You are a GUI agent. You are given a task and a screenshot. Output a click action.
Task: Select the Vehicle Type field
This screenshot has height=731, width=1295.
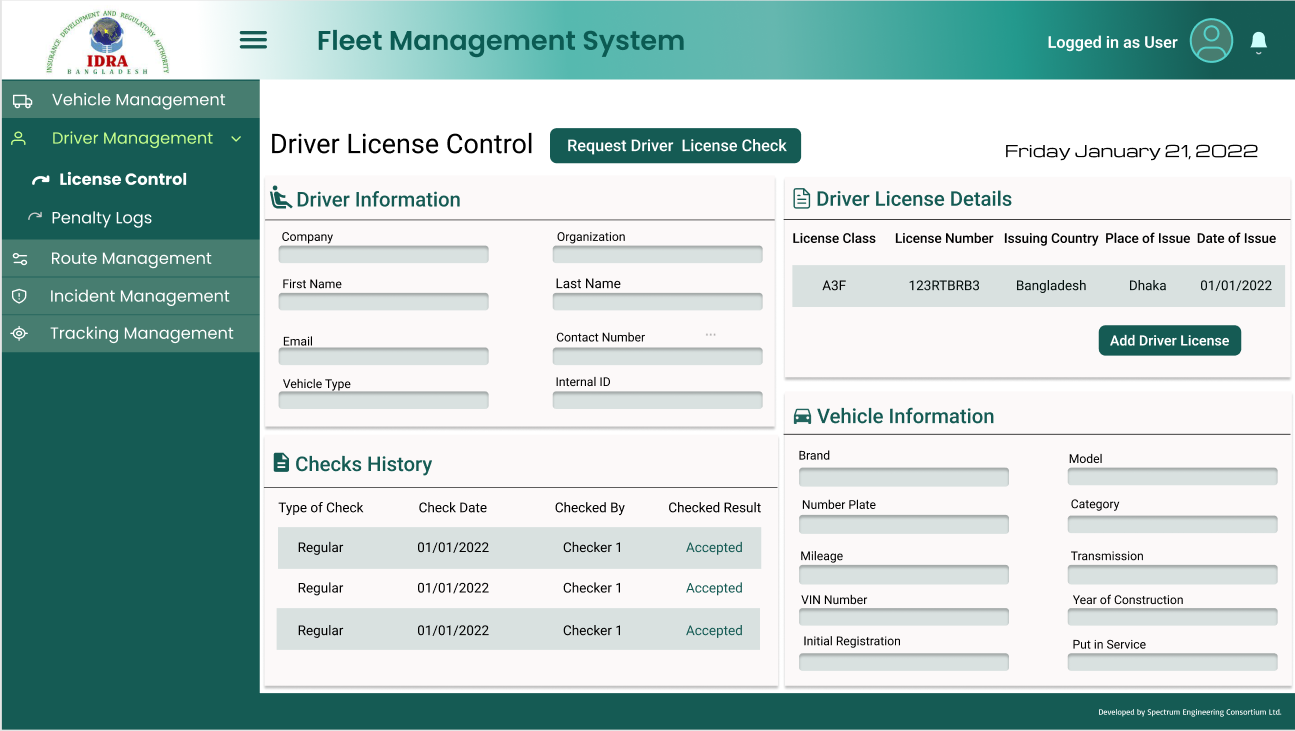click(x=384, y=400)
